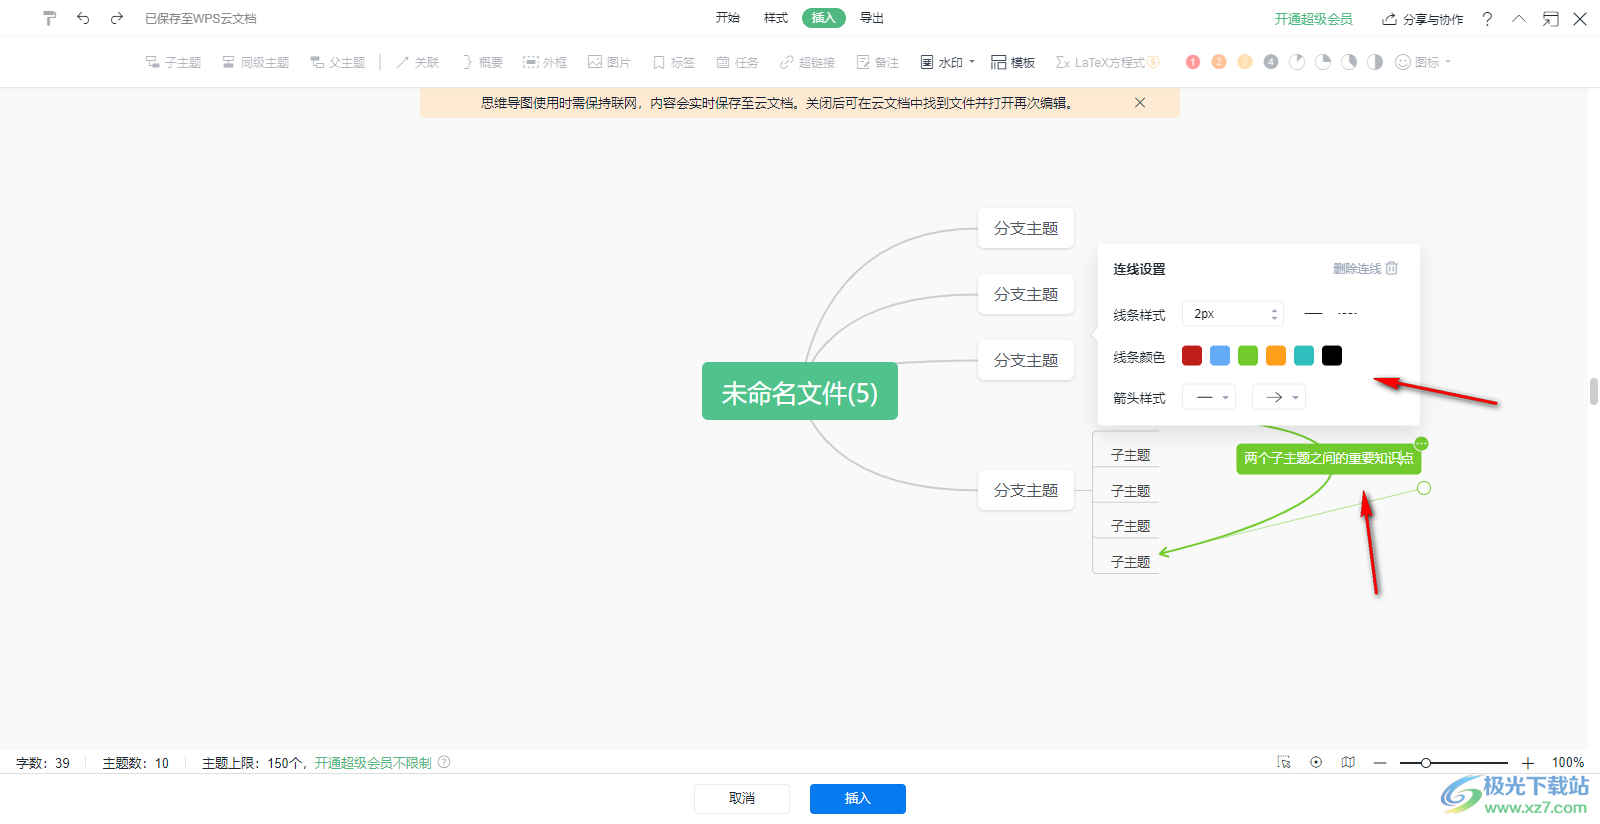Open the 水印 watermark dropdown
Image resolution: width=1600 pixels, height=824 pixels.
947,62
